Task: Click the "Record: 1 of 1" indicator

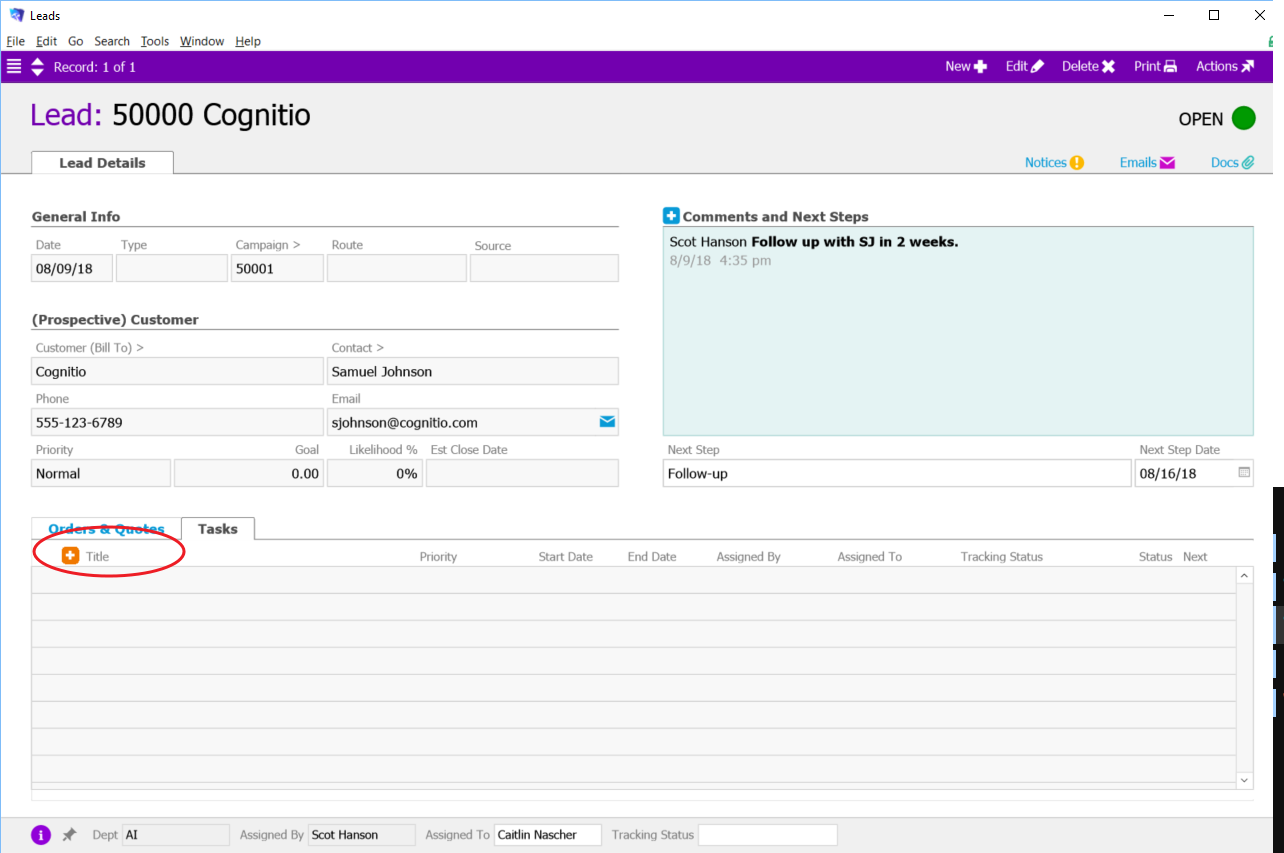Action: pos(95,67)
